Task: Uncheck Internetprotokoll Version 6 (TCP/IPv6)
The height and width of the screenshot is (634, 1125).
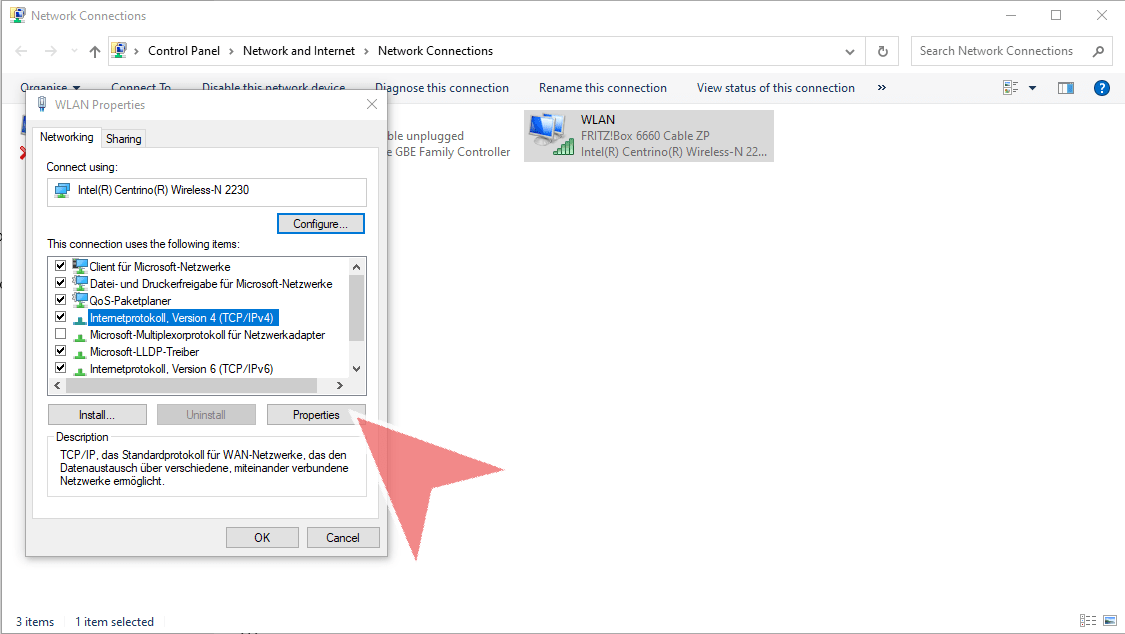Action: [61, 368]
